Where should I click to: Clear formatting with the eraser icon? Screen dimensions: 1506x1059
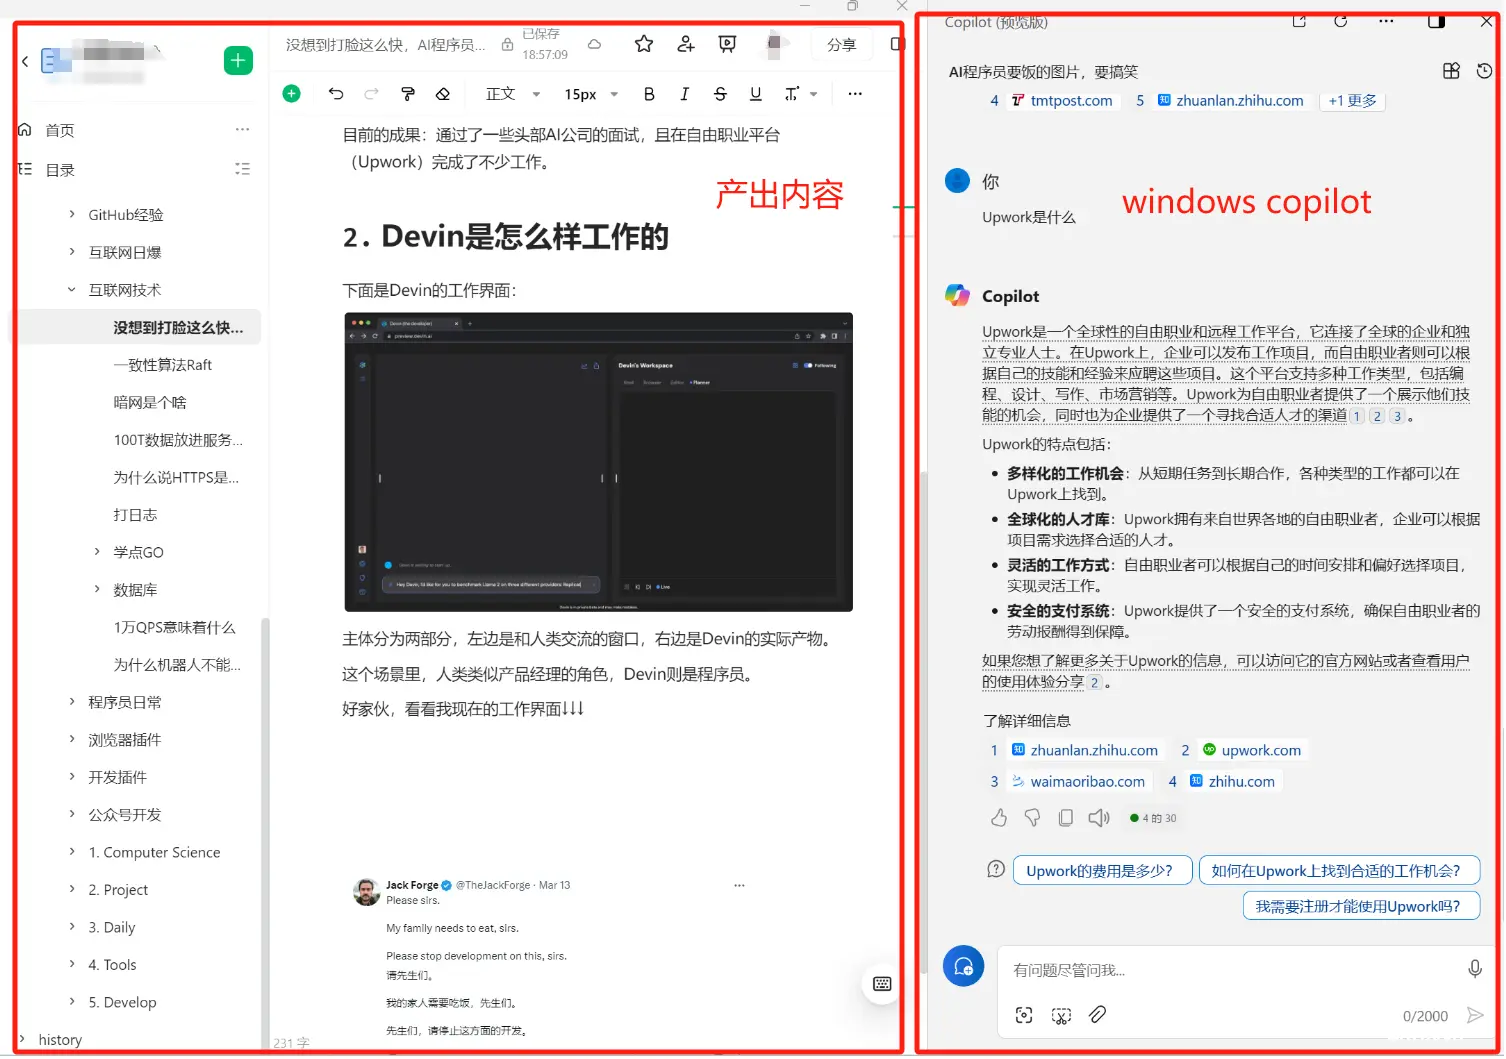pyautogui.click(x=443, y=94)
